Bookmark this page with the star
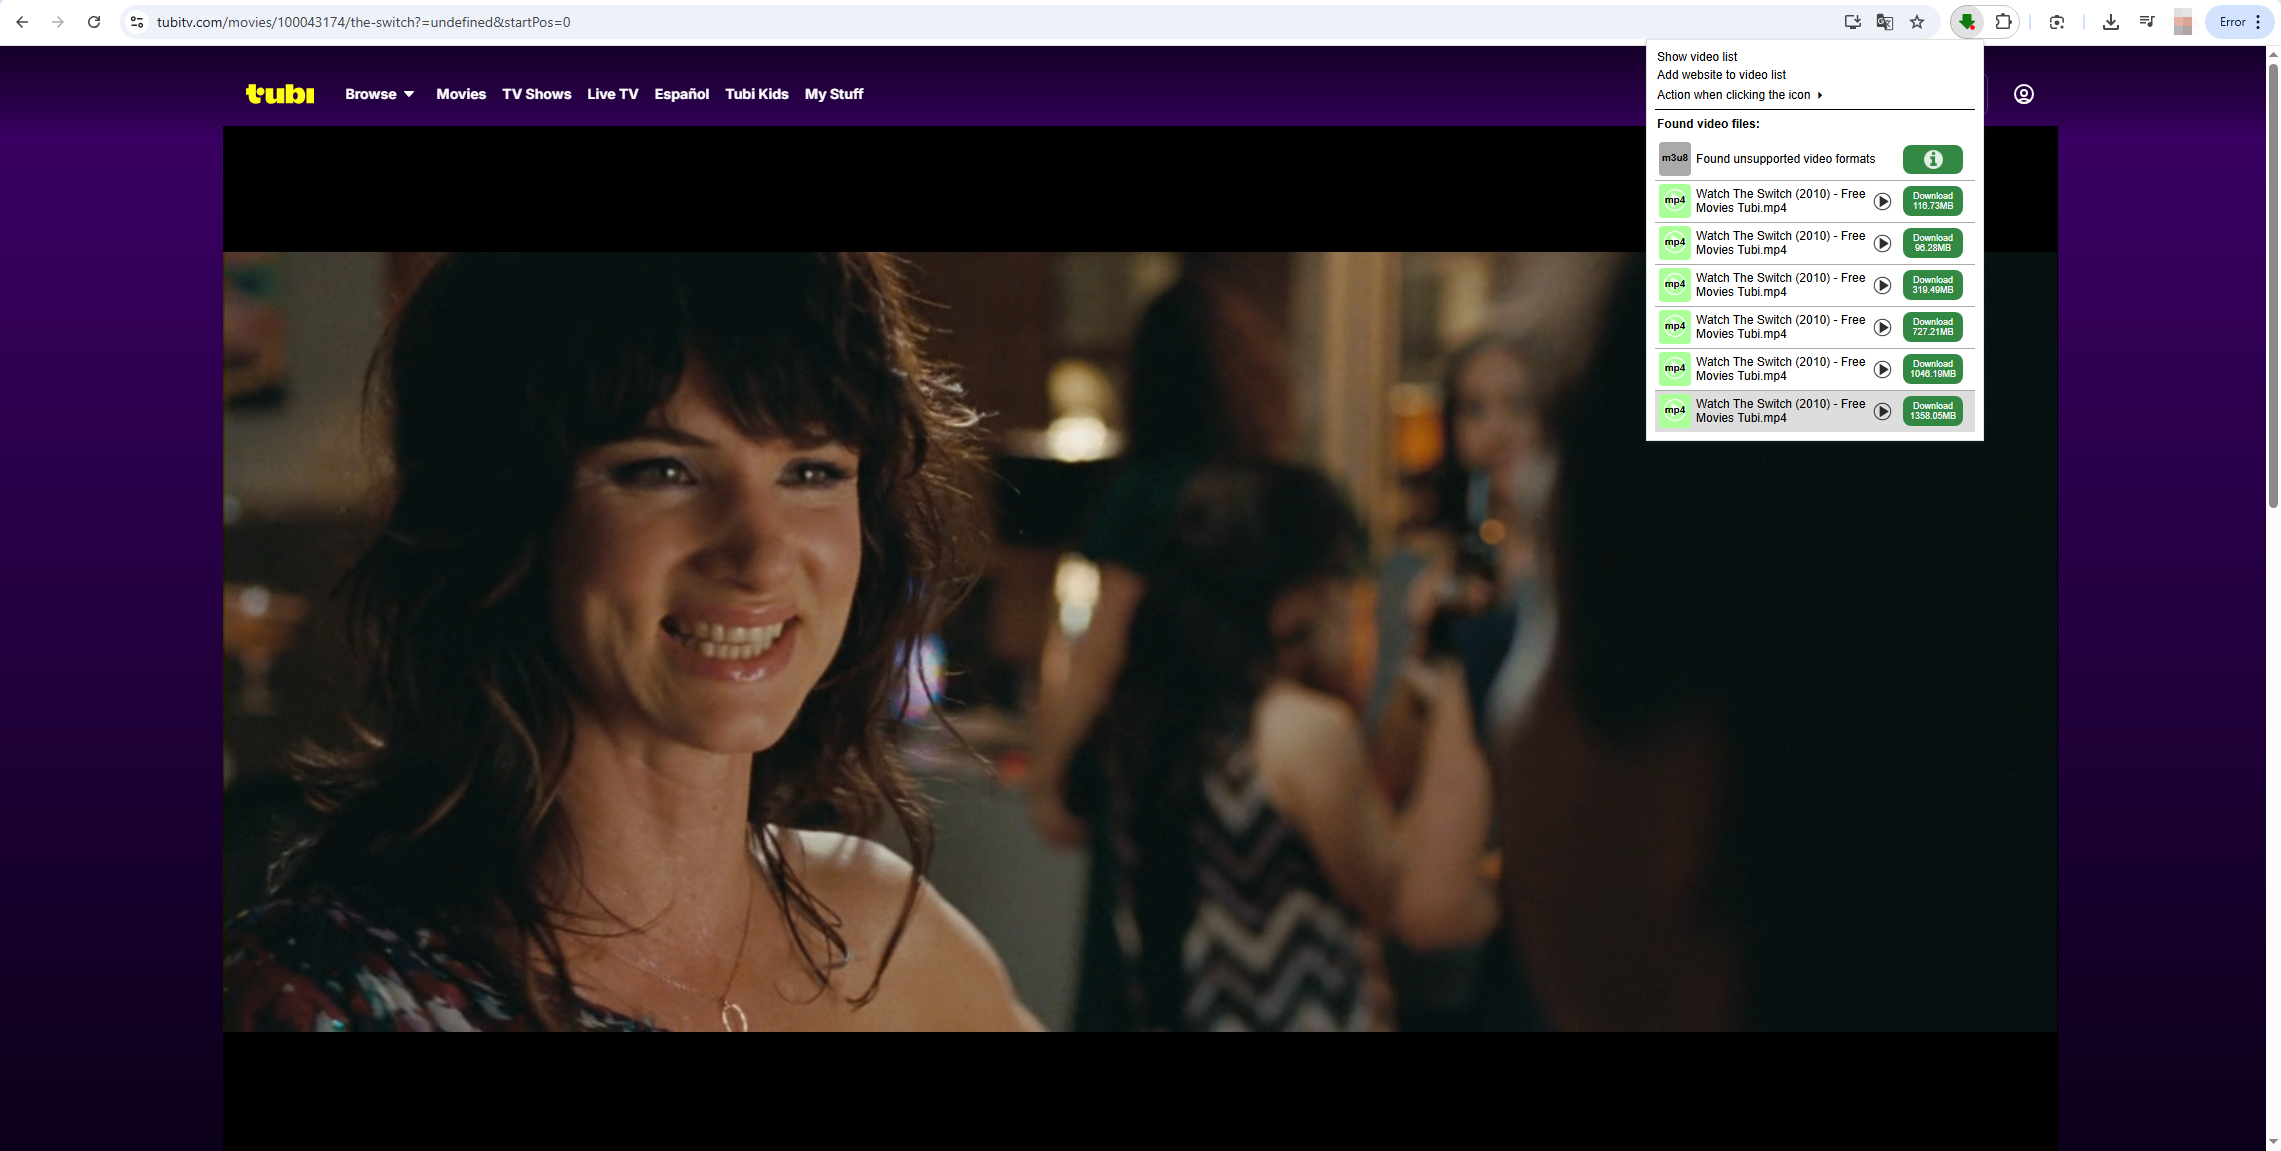This screenshot has width=2281, height=1151. point(1917,22)
